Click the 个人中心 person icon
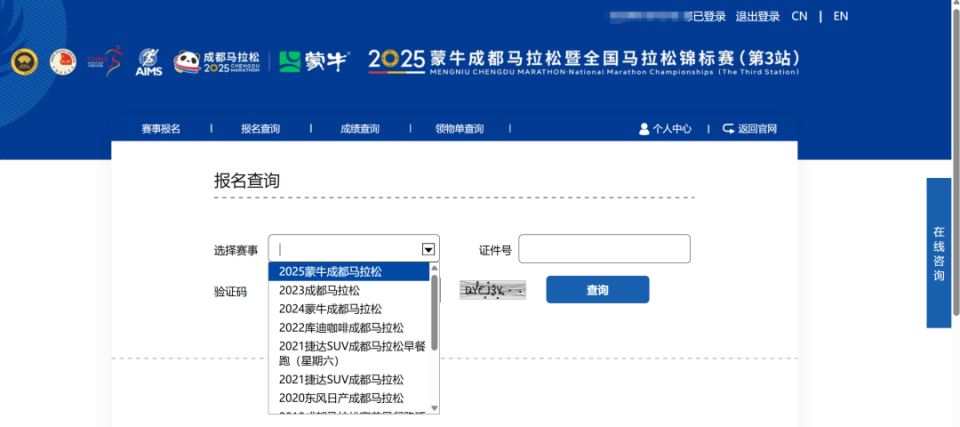The height and width of the screenshot is (427, 960). (643, 129)
